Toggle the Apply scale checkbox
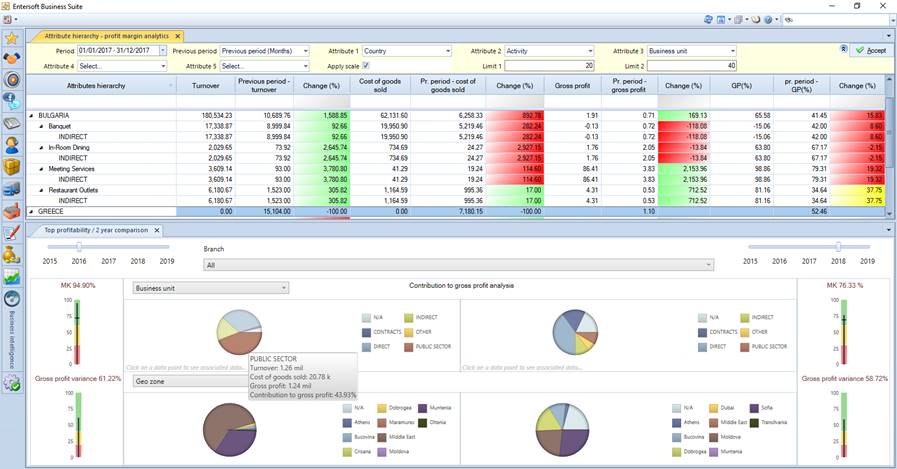The image size is (897, 469). pos(365,65)
